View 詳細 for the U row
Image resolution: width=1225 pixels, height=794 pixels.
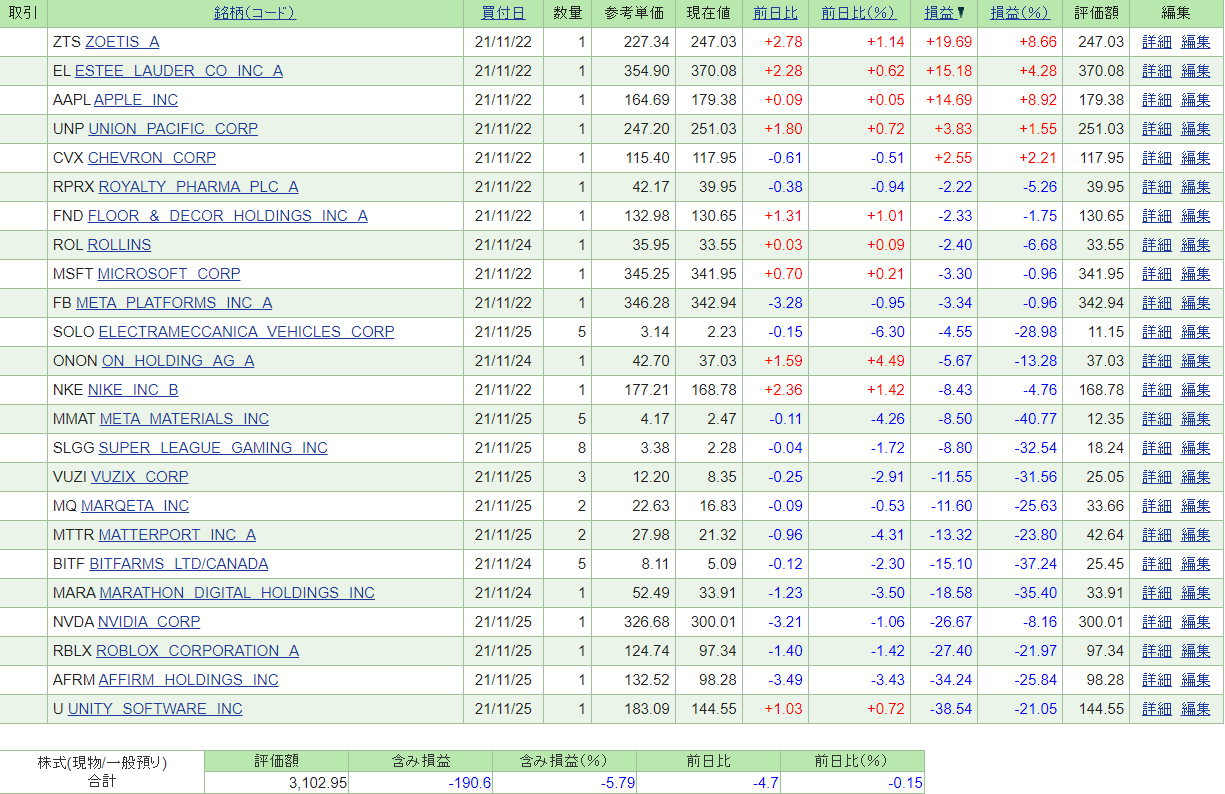click(1157, 709)
